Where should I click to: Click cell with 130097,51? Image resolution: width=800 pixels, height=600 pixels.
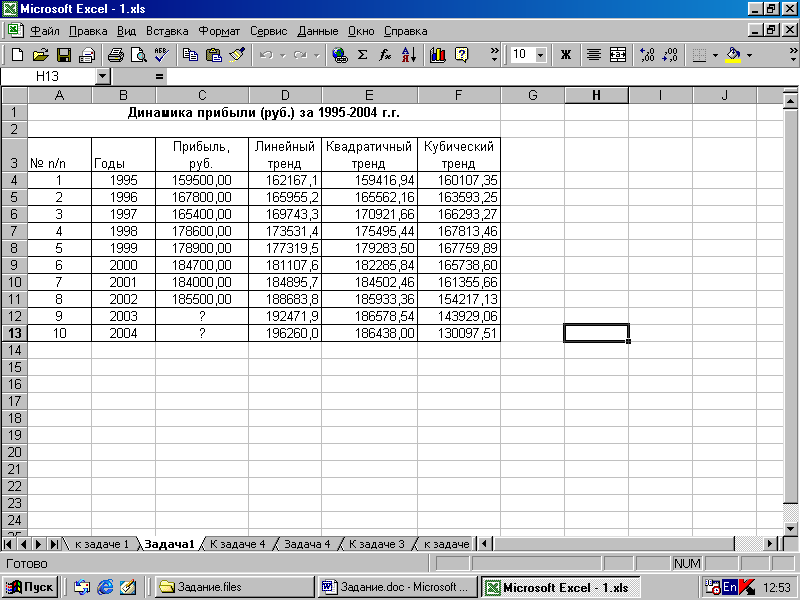tap(459, 333)
